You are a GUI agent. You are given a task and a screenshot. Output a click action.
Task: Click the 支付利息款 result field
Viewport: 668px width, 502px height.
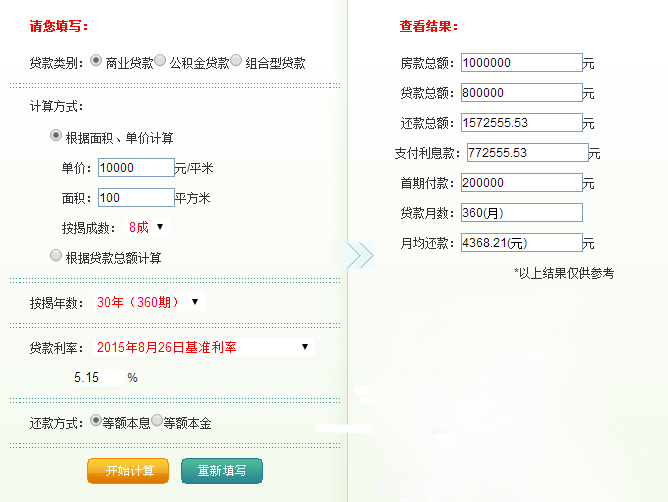click(x=526, y=153)
